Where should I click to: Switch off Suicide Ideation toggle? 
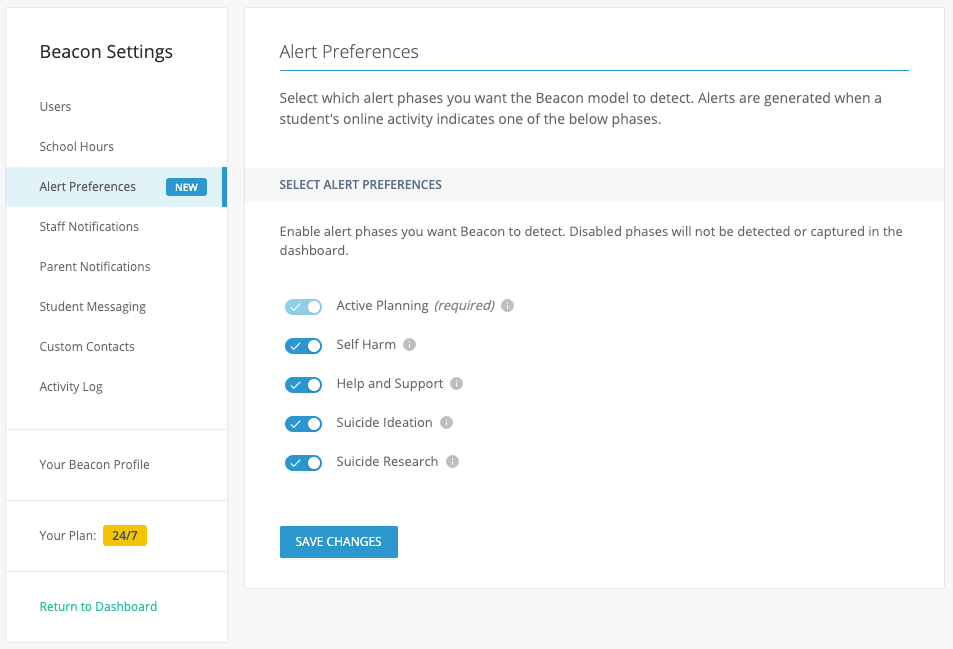303,424
